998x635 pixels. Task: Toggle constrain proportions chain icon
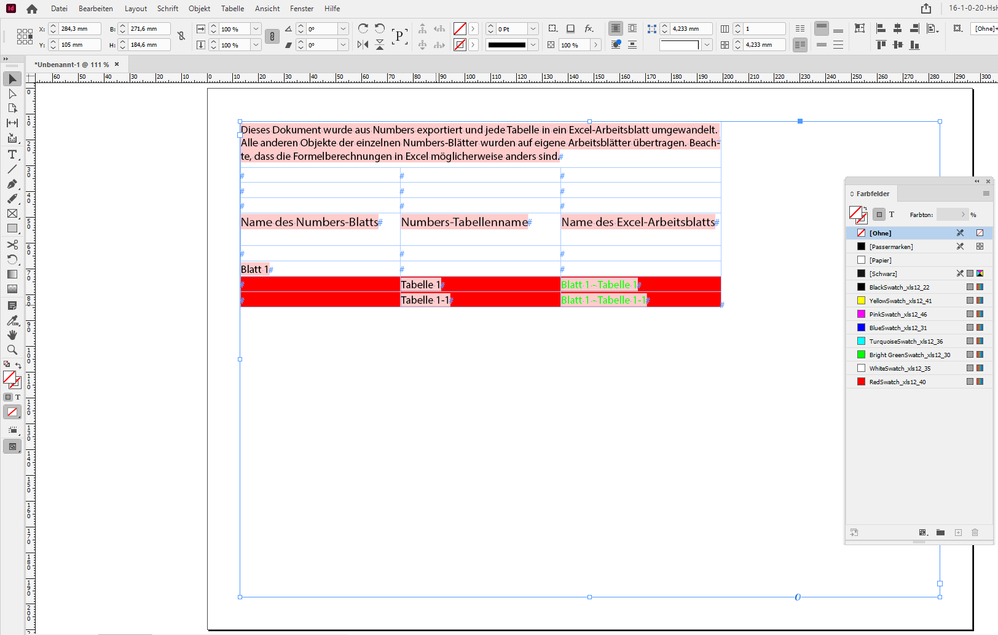pos(181,36)
